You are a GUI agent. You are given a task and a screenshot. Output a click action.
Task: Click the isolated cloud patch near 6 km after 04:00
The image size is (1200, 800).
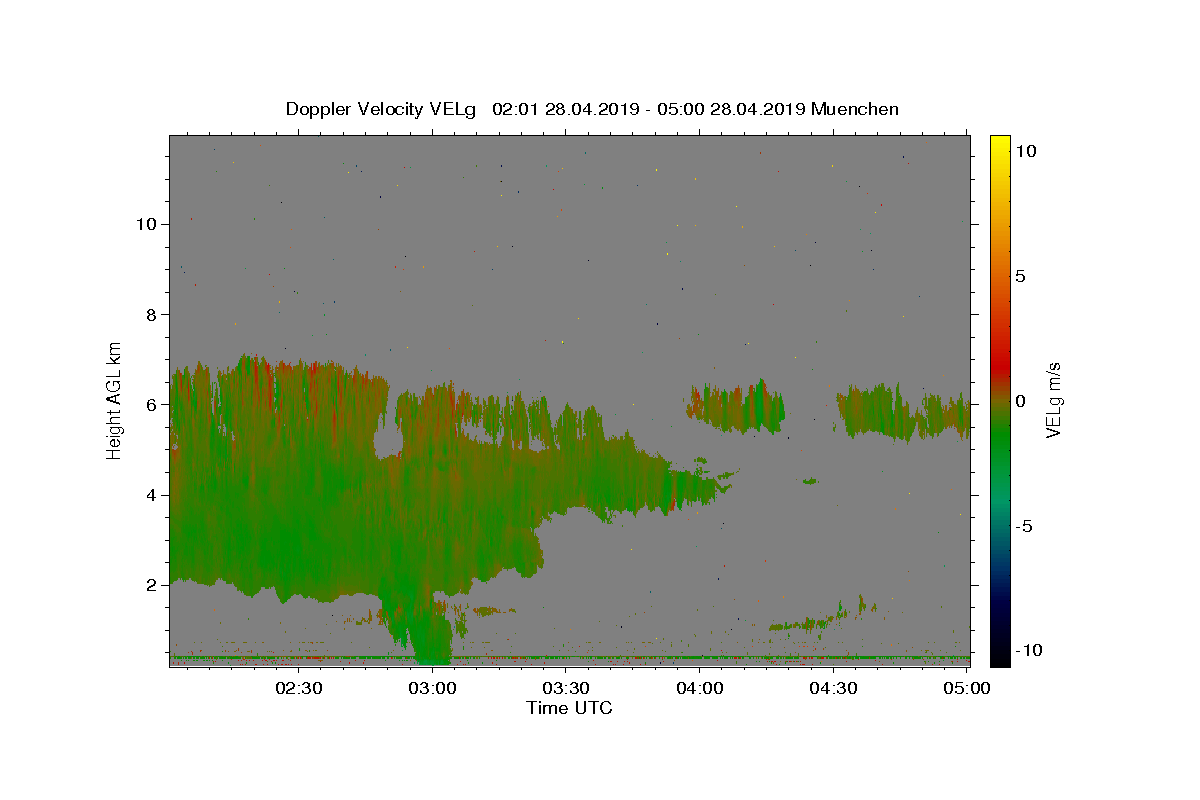click(737, 406)
